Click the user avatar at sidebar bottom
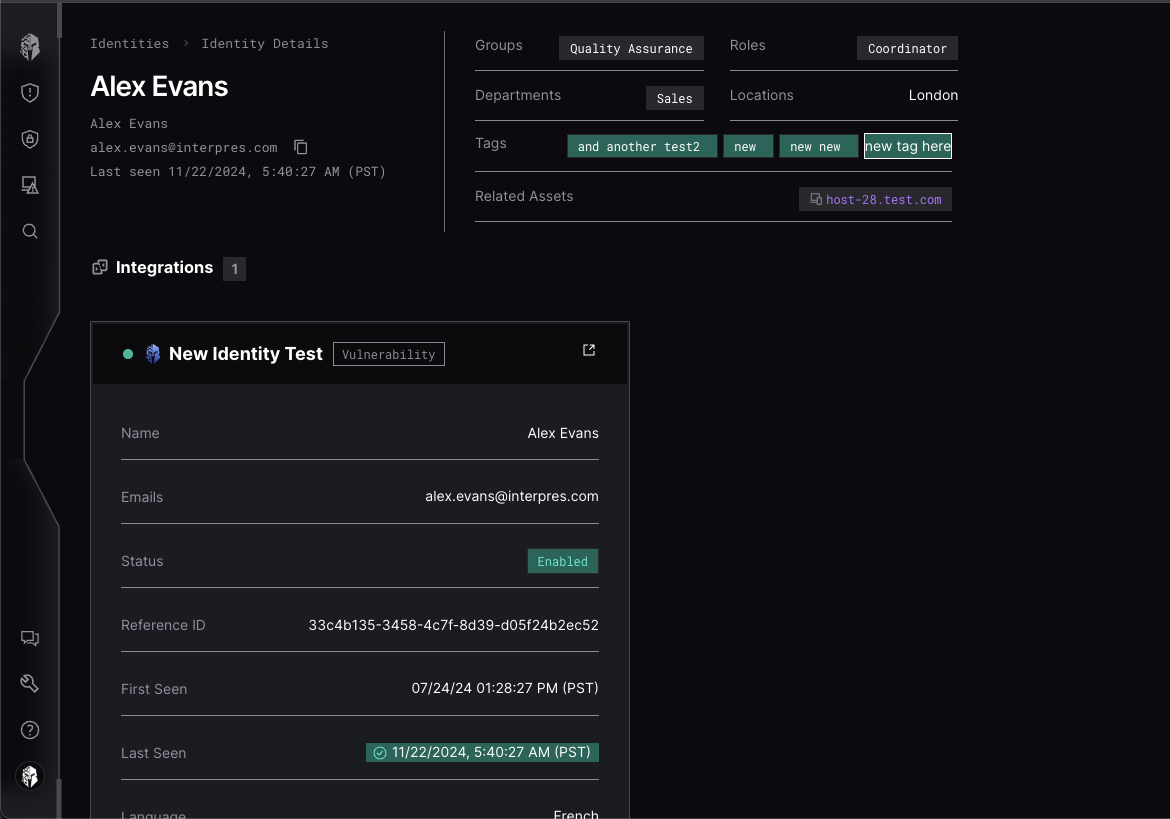Screen dimensions: 1170x819 30,775
